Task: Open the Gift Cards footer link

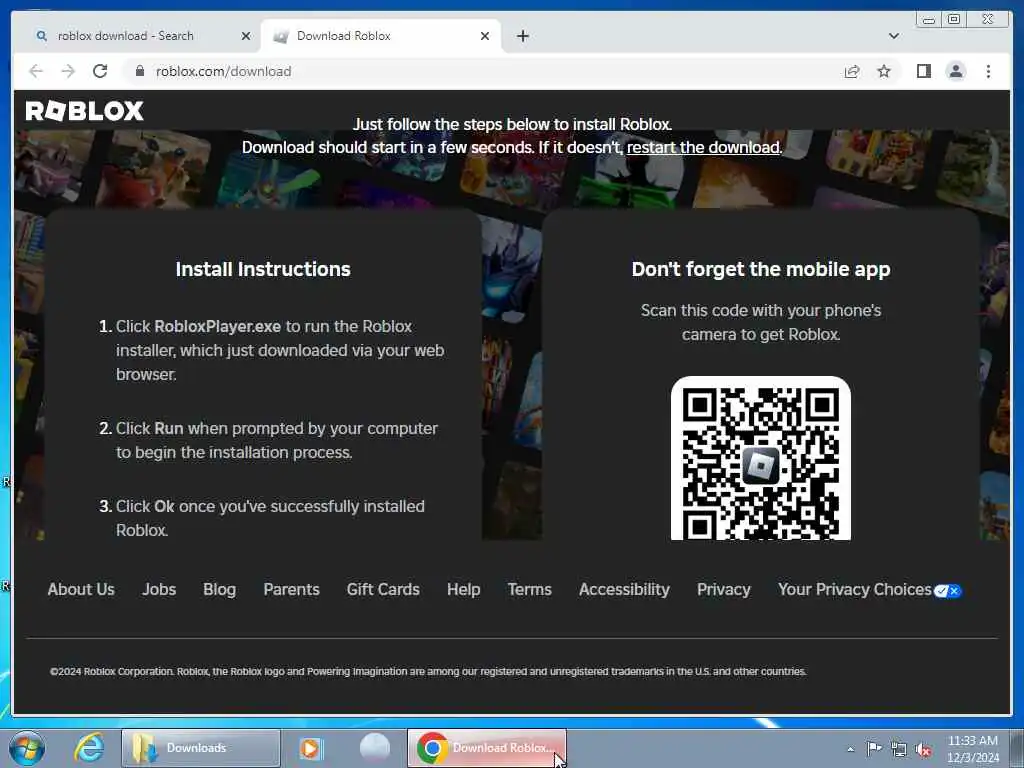Action: (383, 590)
